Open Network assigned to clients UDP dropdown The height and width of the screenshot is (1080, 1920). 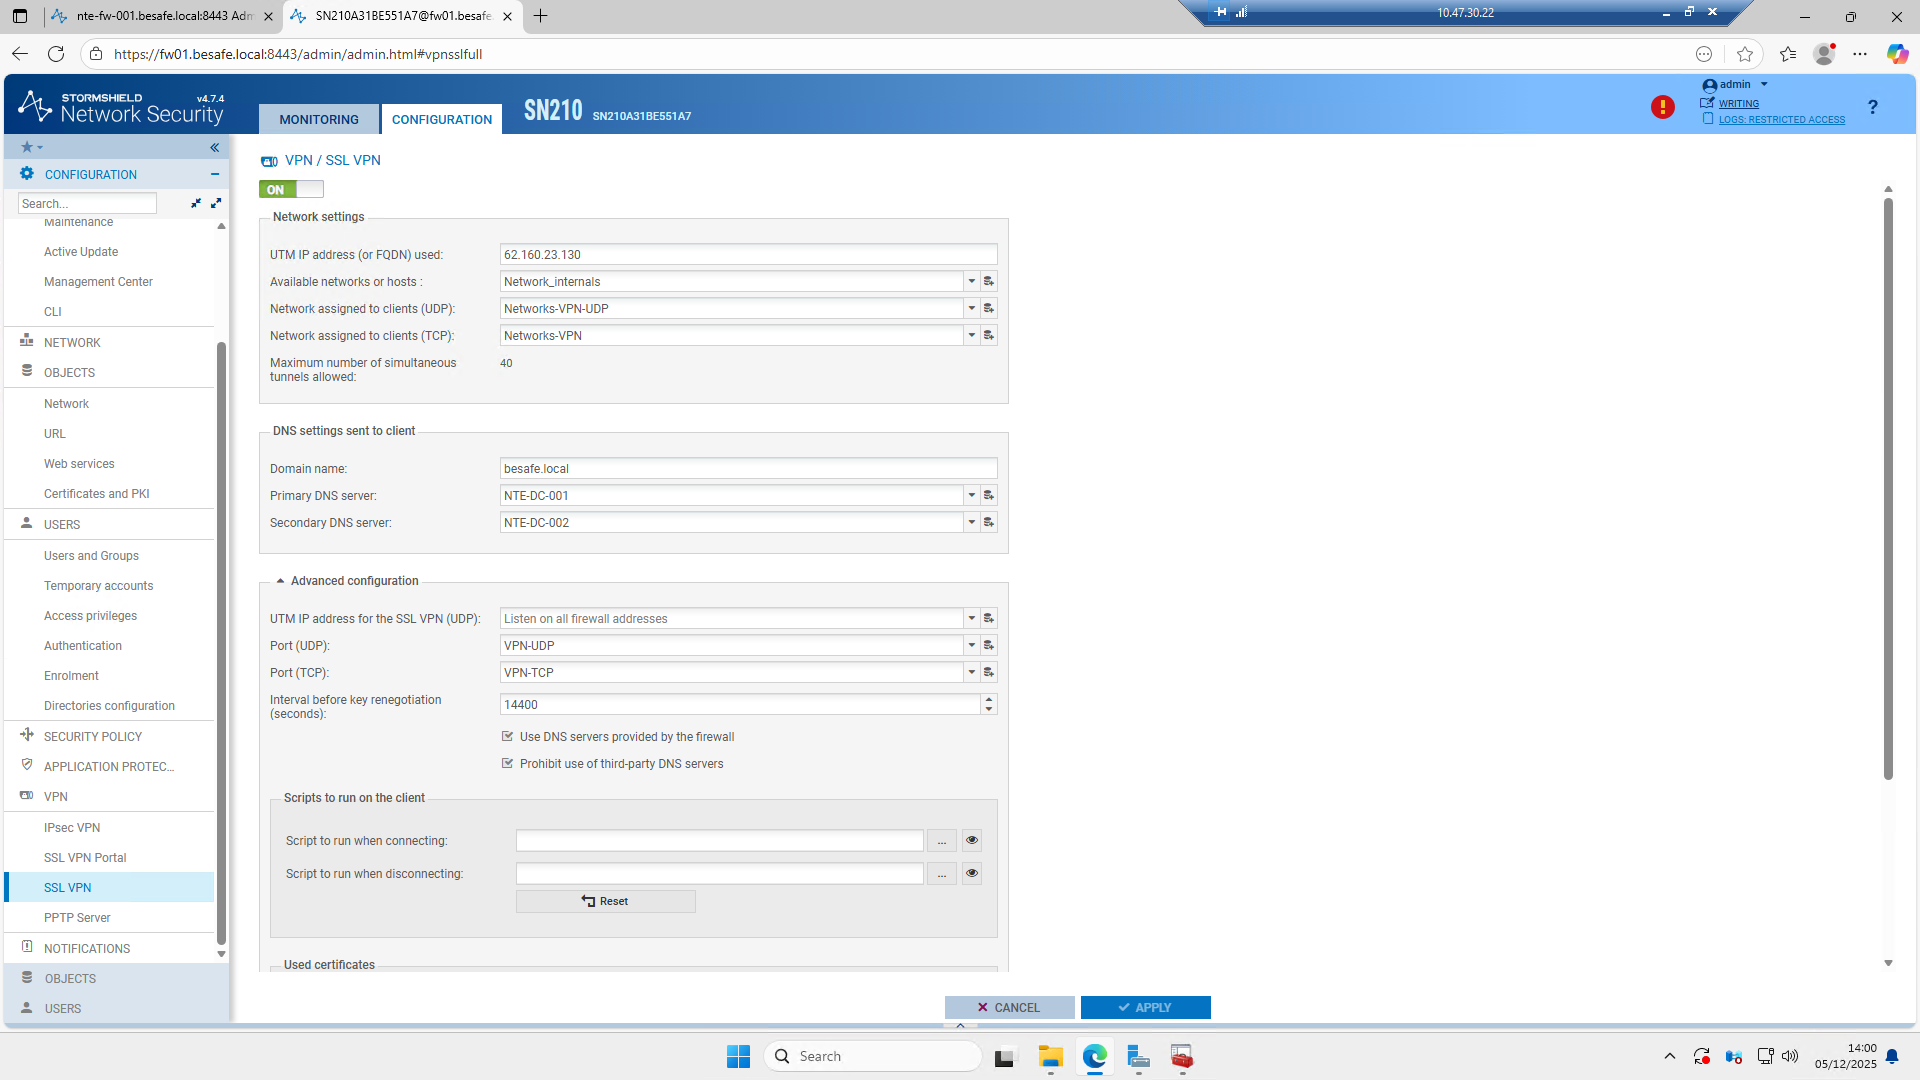(x=971, y=308)
